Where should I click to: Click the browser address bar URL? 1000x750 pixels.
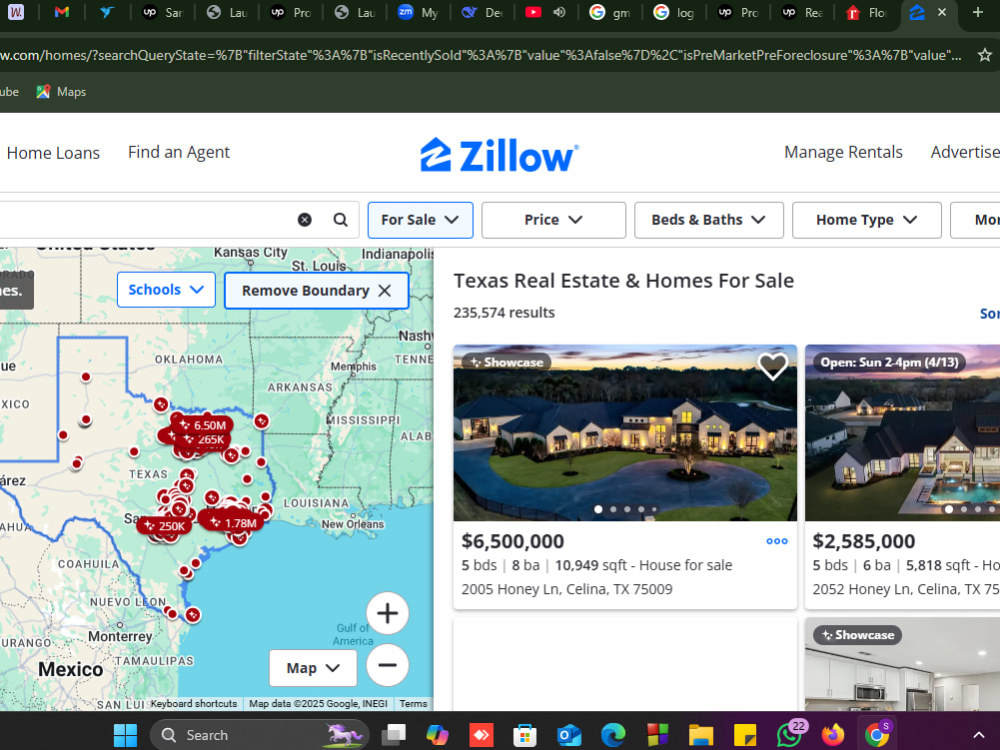pos(481,55)
